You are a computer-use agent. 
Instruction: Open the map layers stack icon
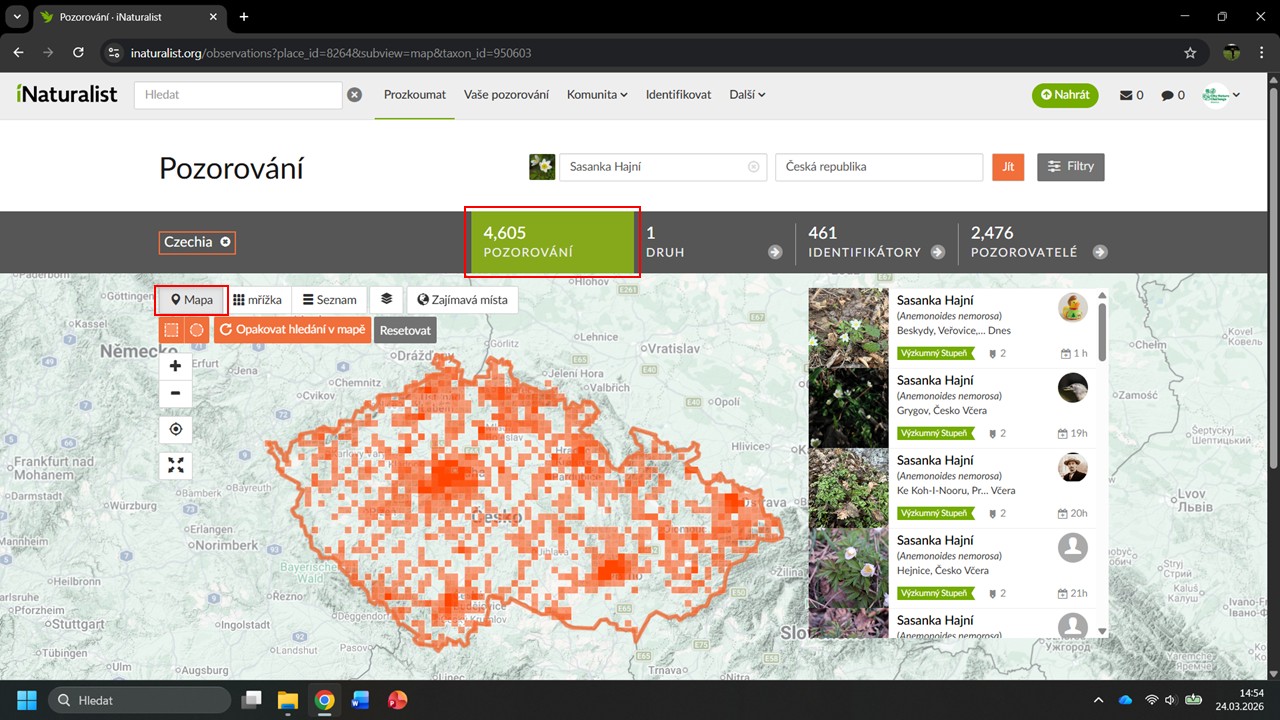(386, 299)
